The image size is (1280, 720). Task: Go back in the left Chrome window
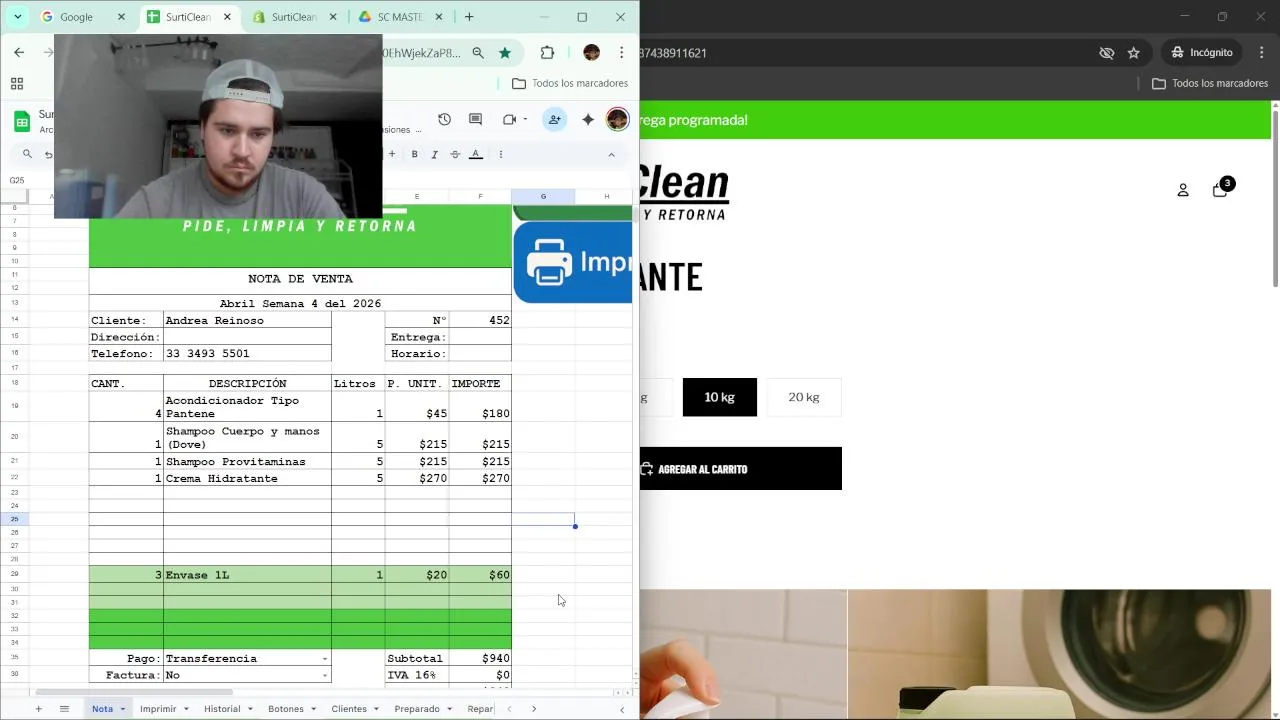point(19,52)
